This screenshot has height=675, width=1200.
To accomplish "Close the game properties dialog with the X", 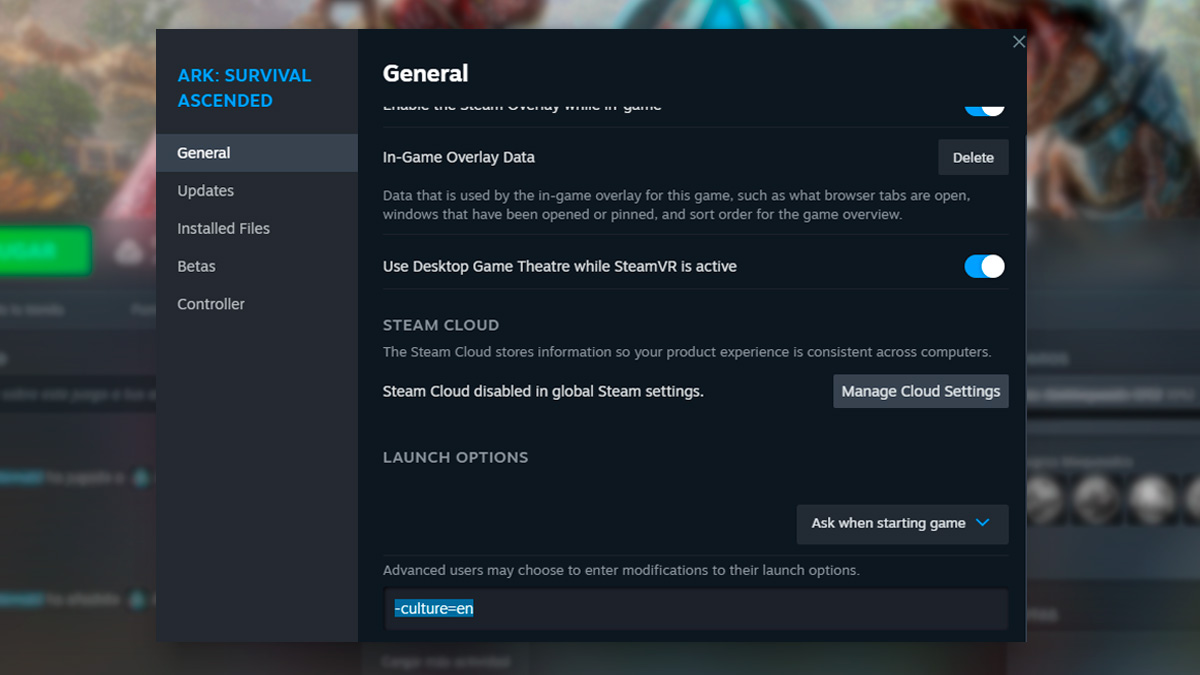I will pos(1019,42).
